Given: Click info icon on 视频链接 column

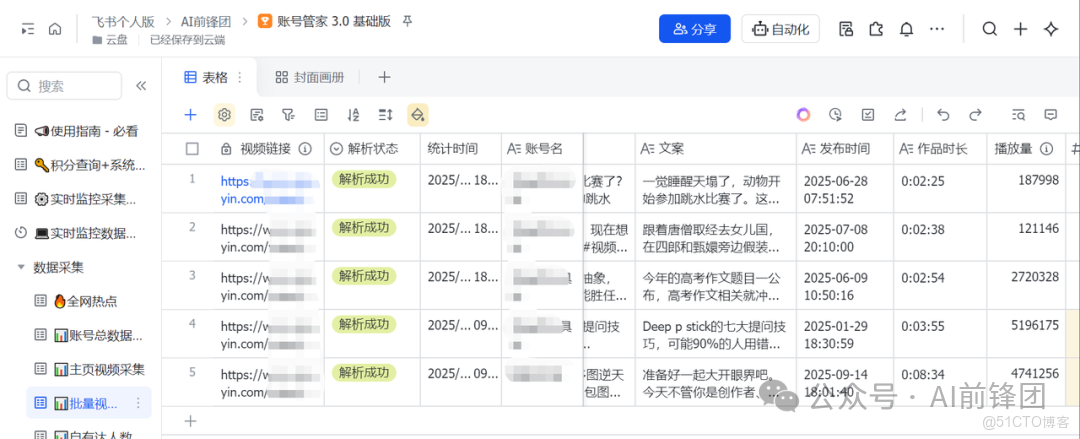Looking at the screenshot, I should point(305,149).
